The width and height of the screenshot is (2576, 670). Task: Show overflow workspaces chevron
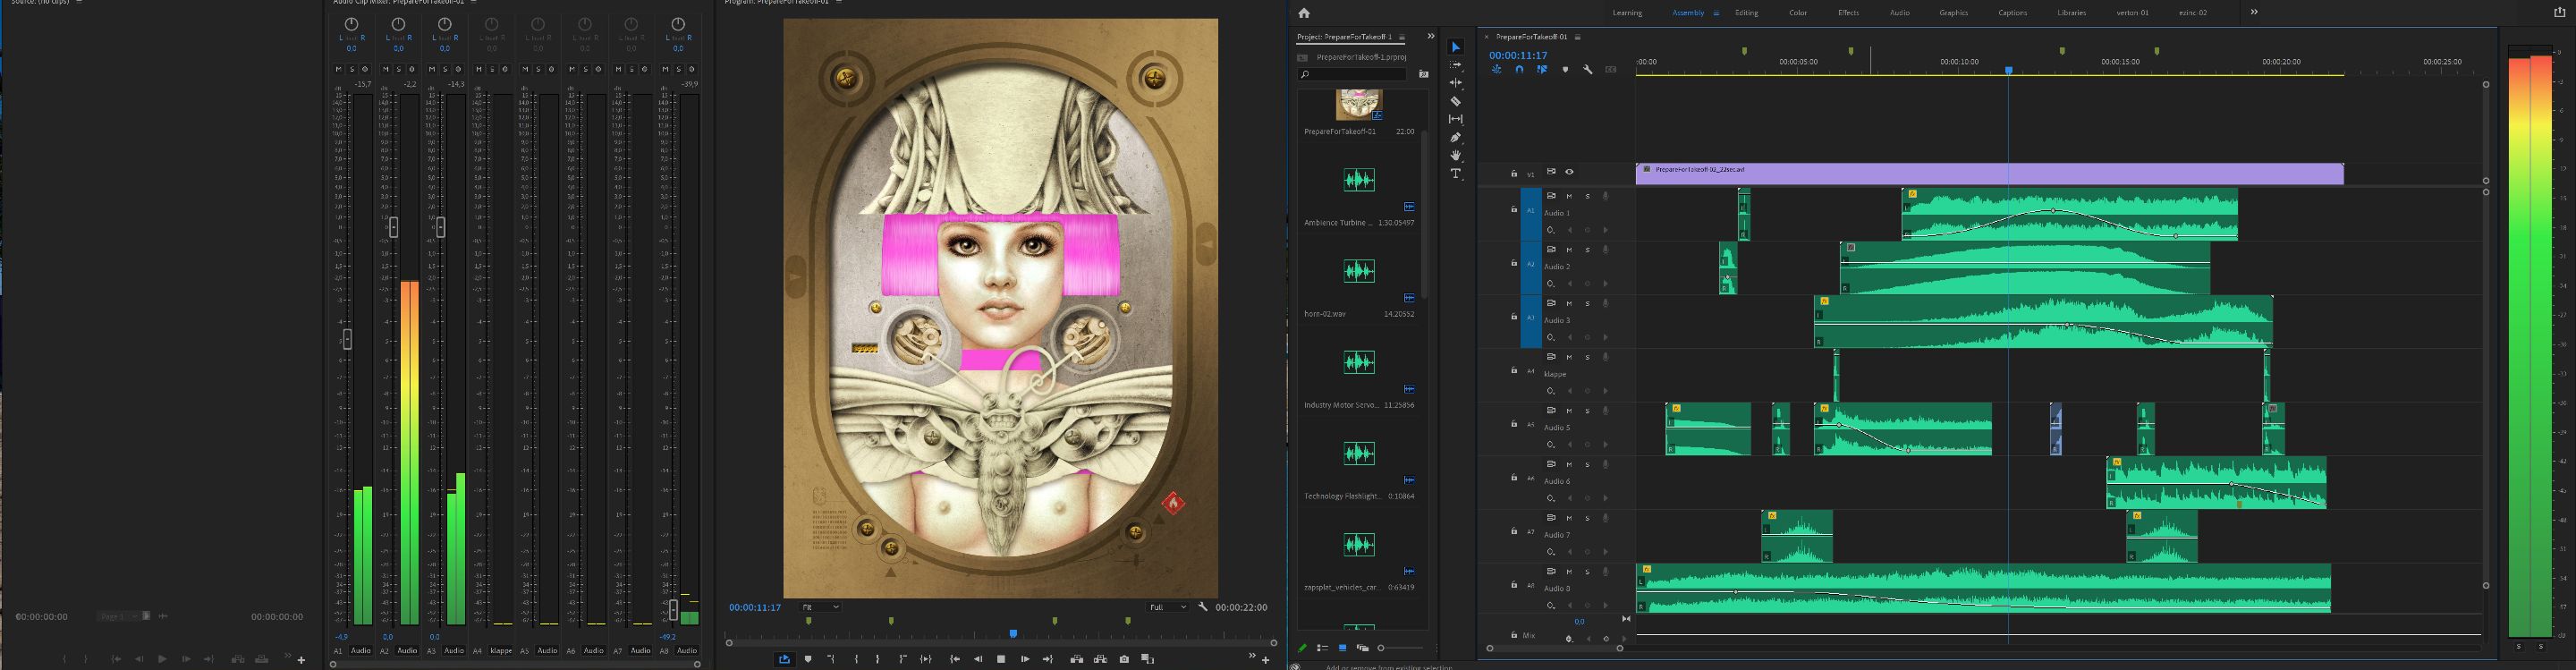[2254, 12]
